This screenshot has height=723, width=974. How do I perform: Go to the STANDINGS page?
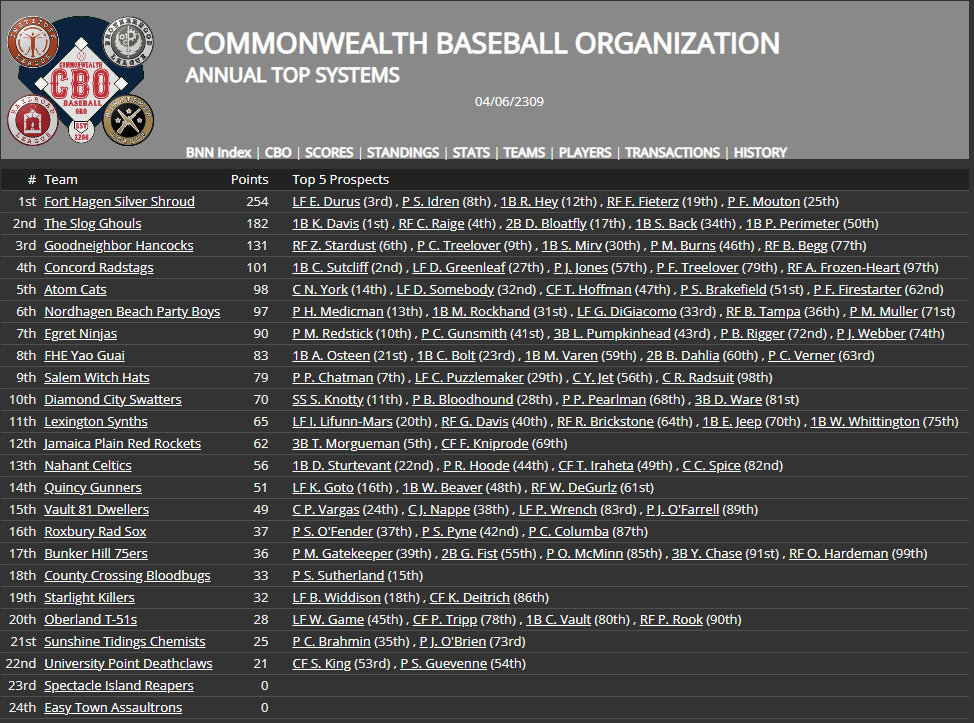click(x=402, y=153)
